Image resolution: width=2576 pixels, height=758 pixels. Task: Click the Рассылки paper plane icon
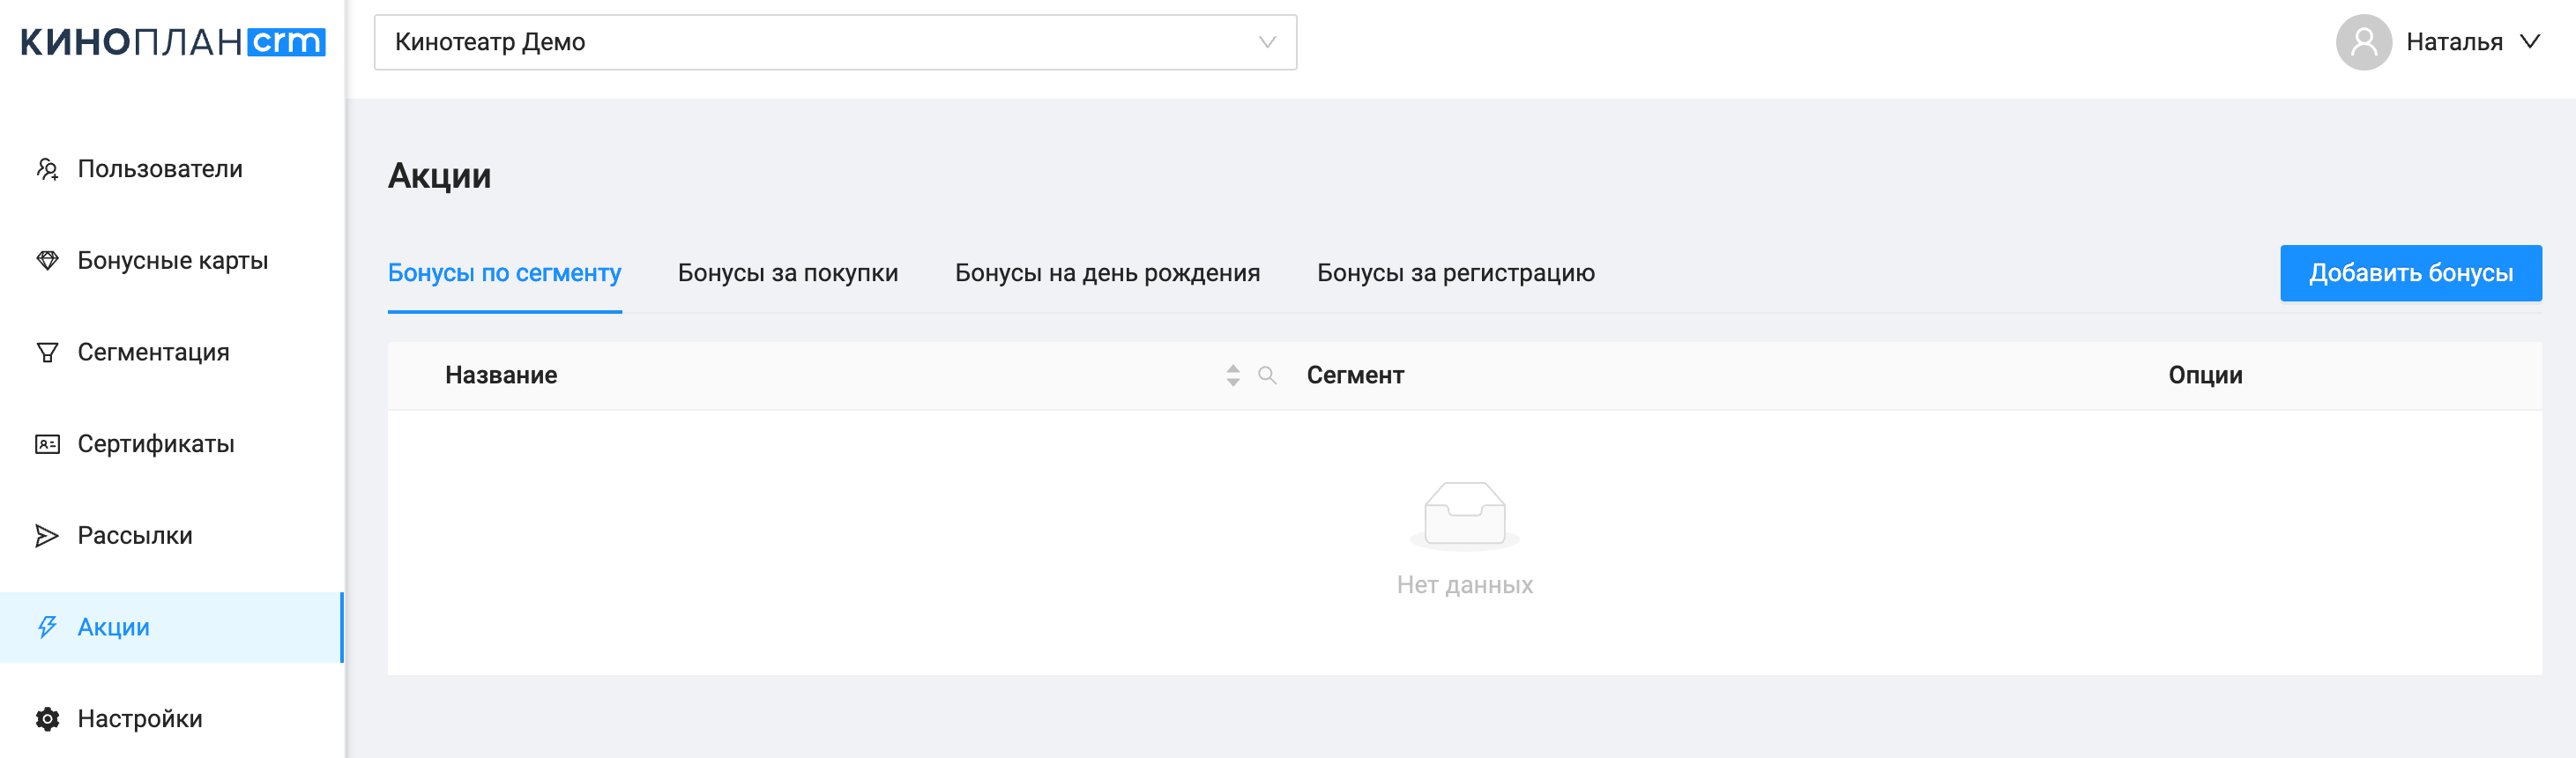click(47, 536)
